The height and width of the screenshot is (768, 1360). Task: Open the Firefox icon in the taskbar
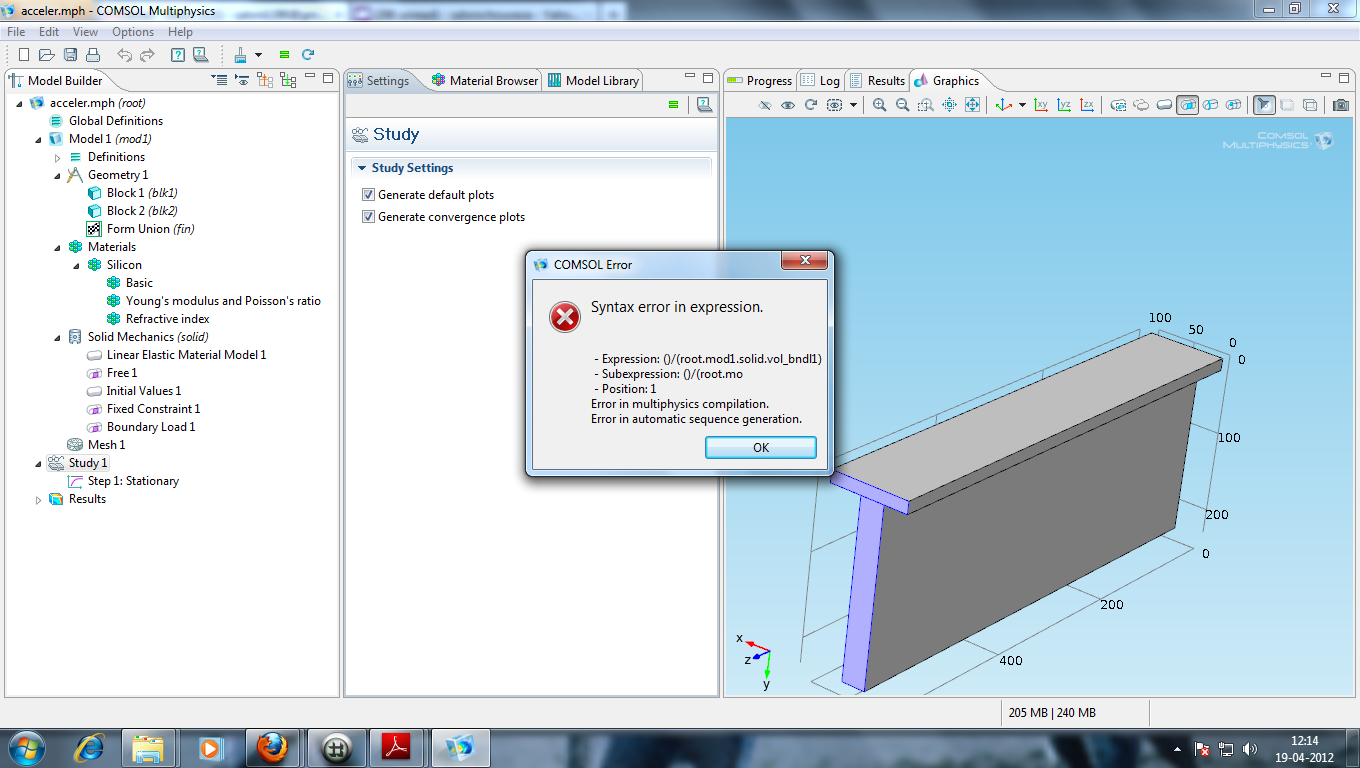(x=272, y=747)
